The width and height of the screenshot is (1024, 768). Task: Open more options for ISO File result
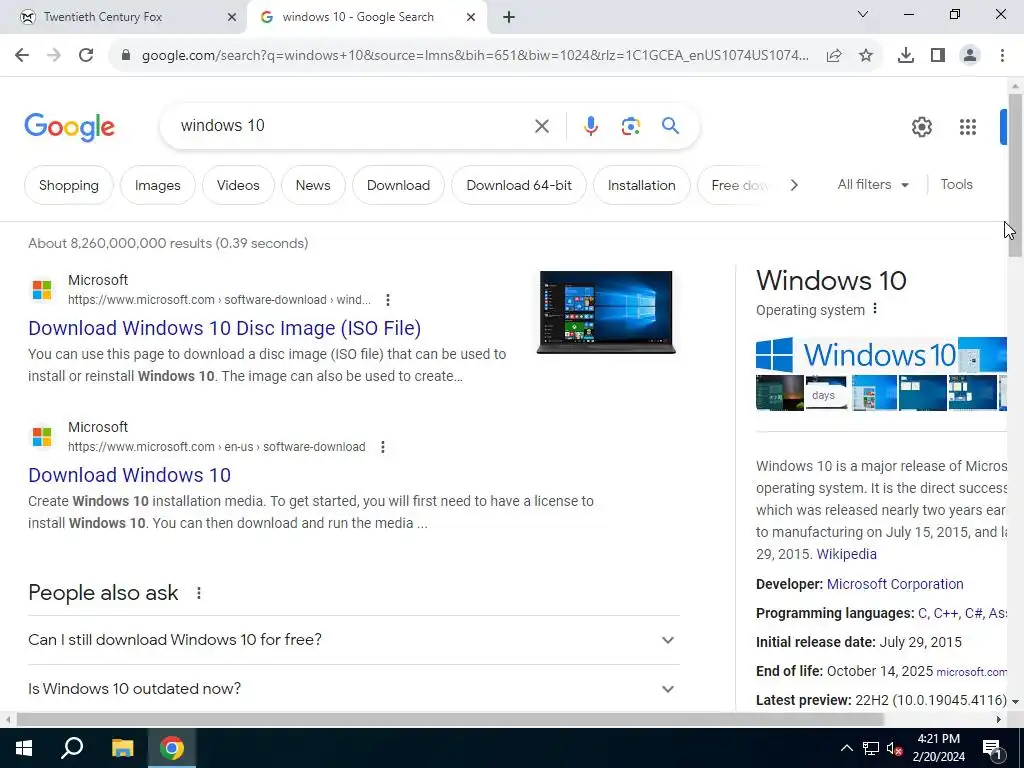[x=388, y=300]
